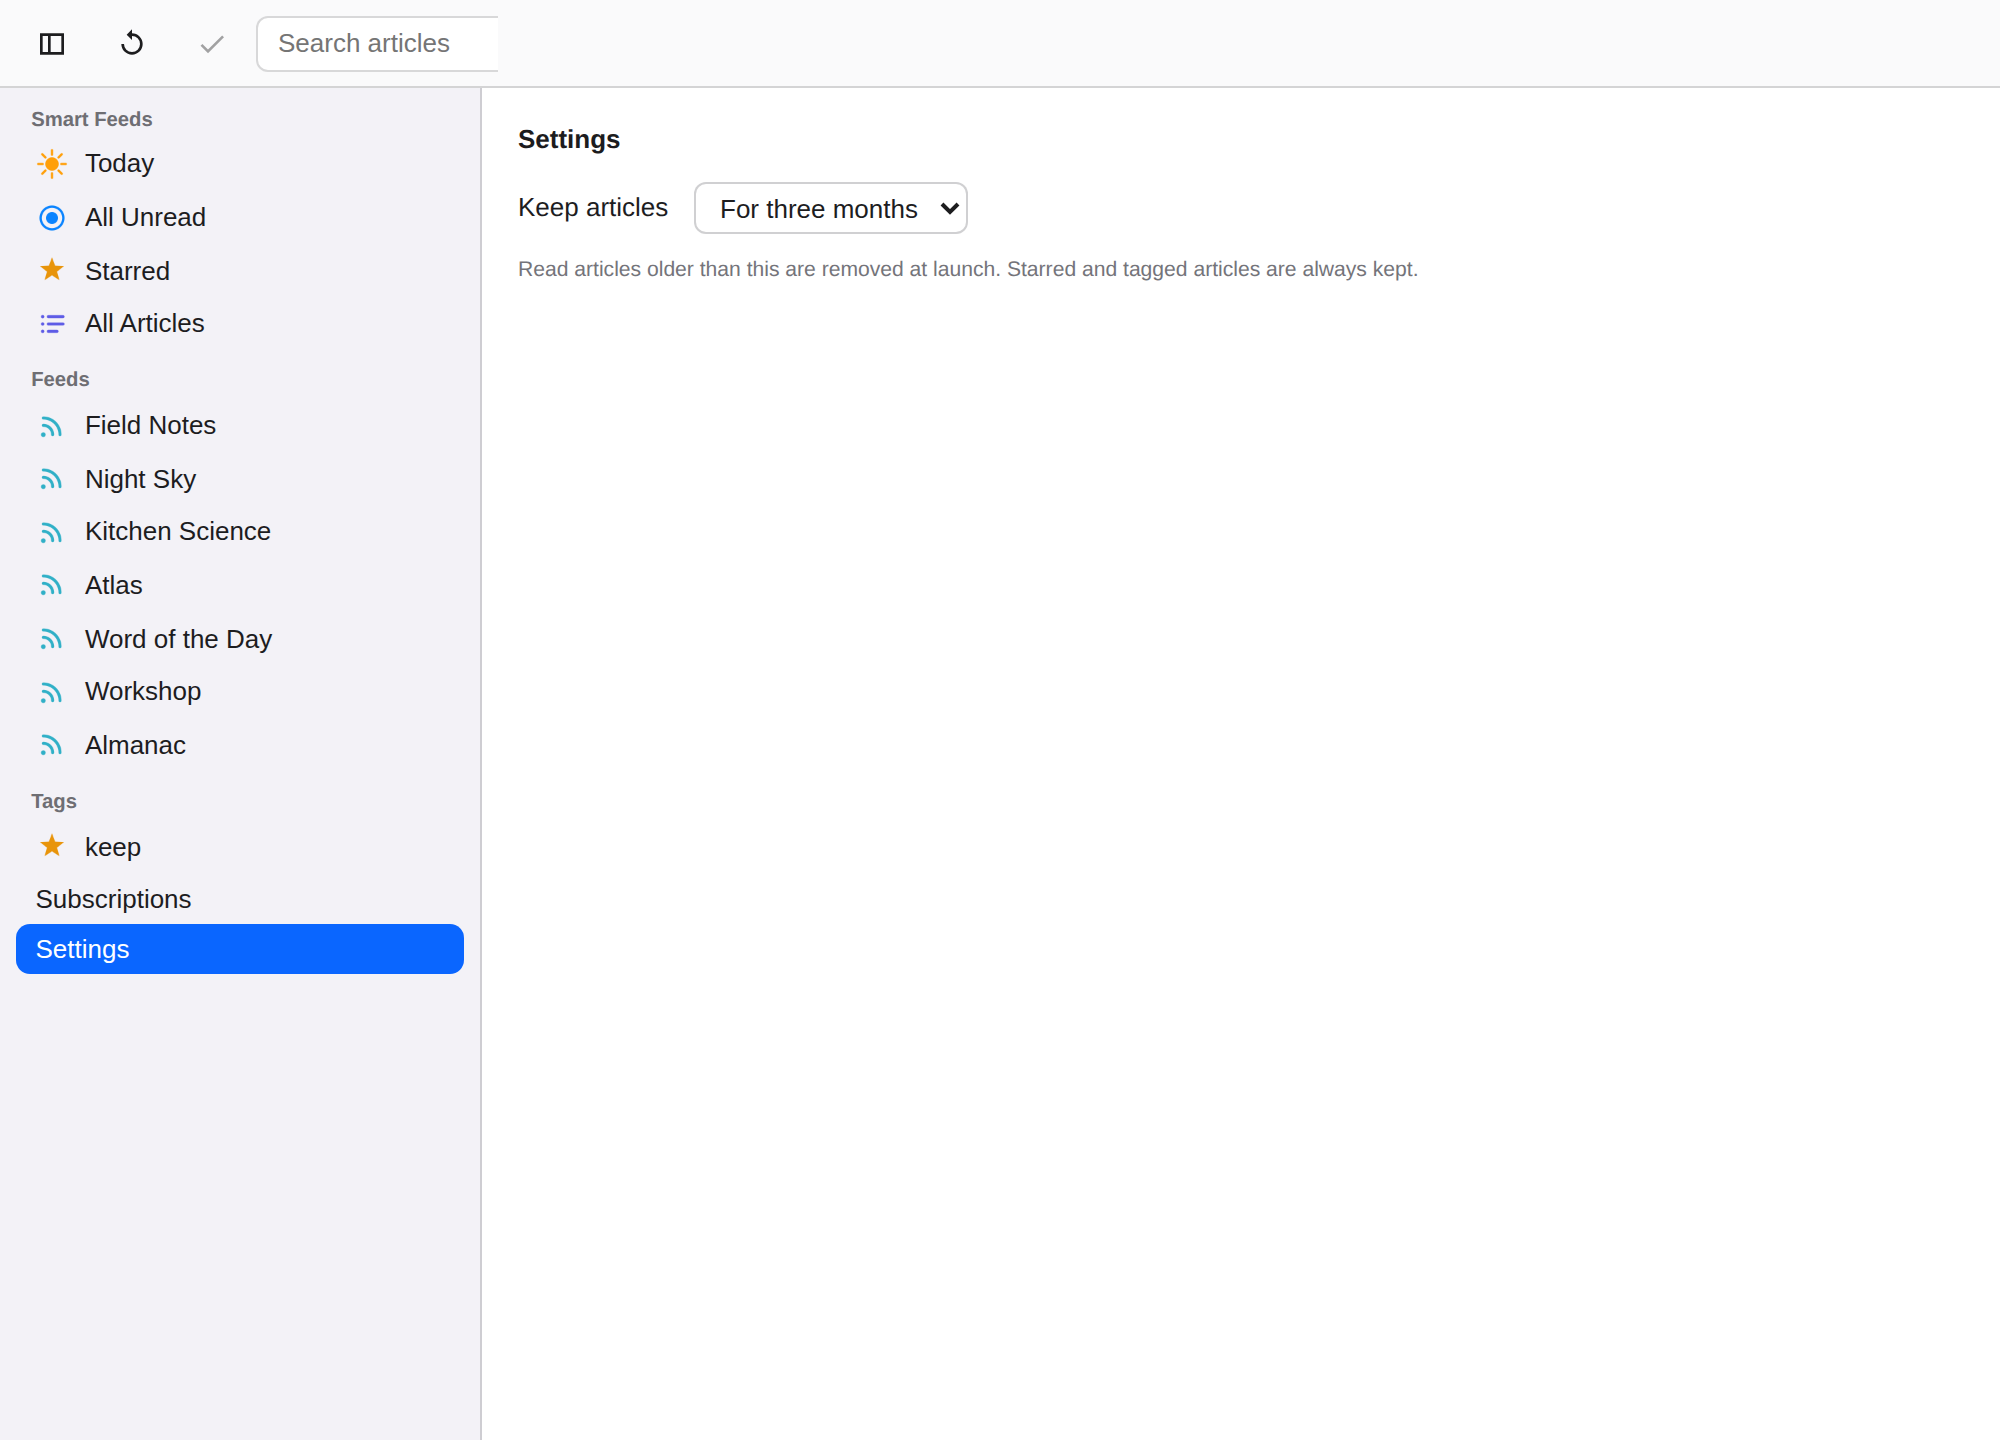Click the star icon beside Starred

coord(52,270)
